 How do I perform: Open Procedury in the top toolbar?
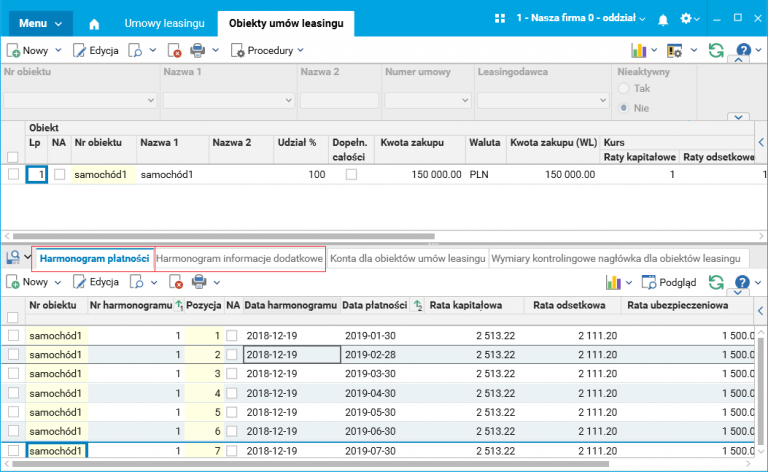pyautogui.click(x=267, y=50)
